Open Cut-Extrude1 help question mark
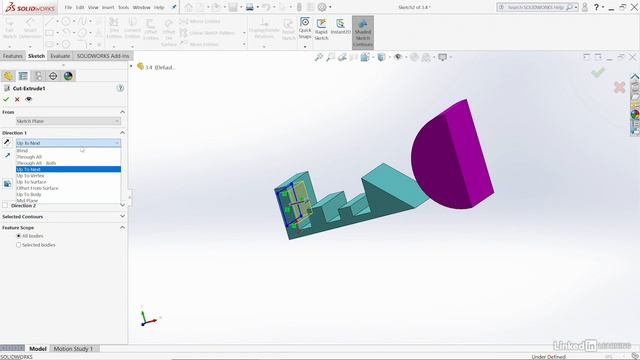 pyautogui.click(x=120, y=88)
